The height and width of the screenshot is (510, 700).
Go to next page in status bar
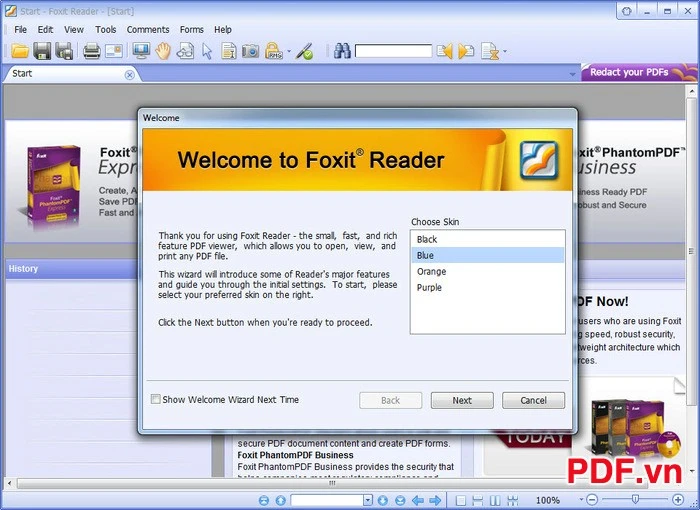pyautogui.click(x=383, y=500)
